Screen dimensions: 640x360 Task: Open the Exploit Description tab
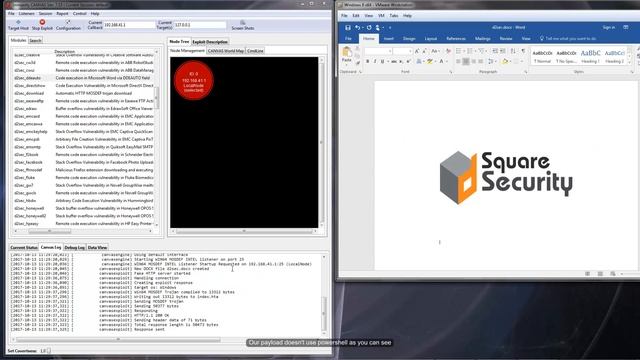210,42
